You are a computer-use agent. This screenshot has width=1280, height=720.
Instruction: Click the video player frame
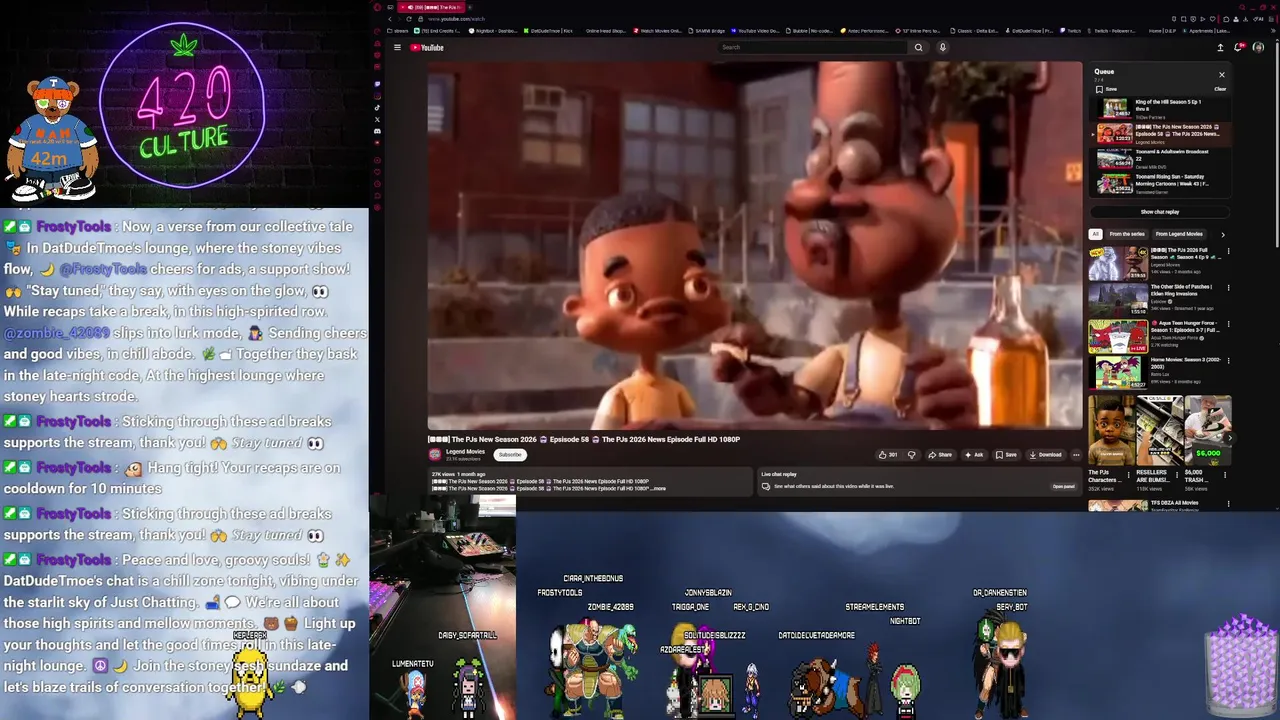pos(755,246)
